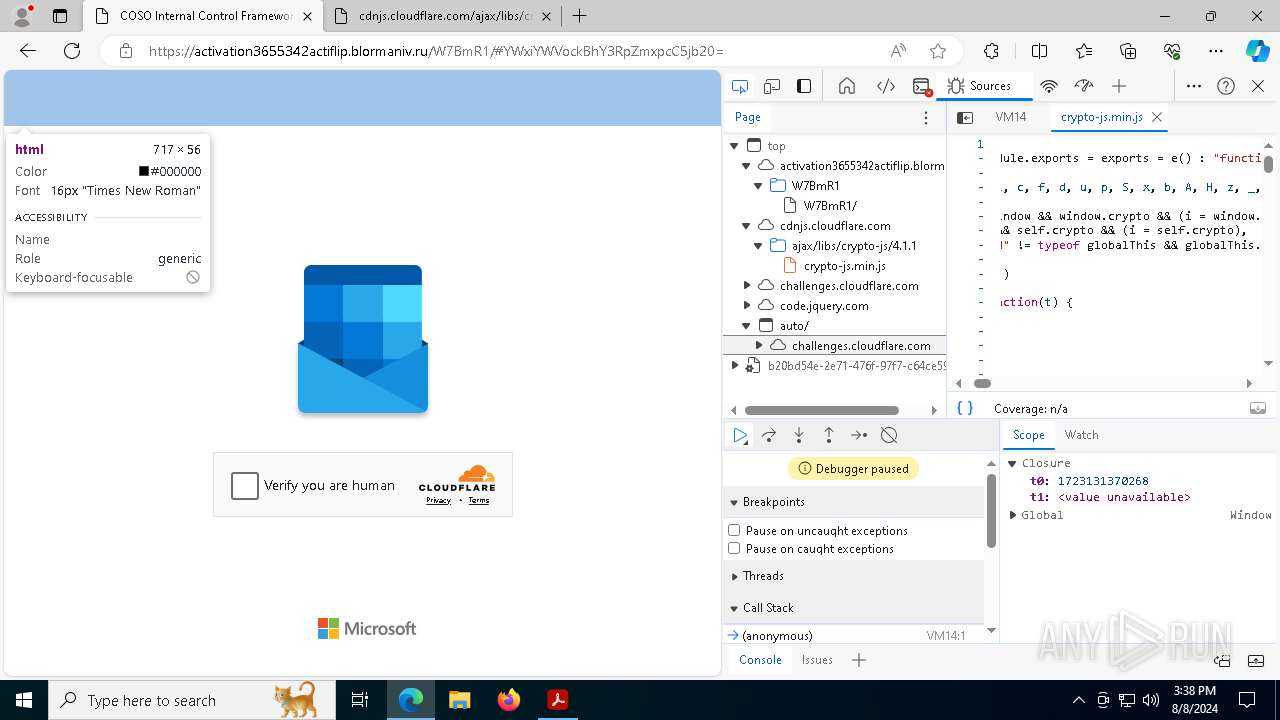Toggle DevTools activity bar dock icon
The height and width of the screenshot is (720, 1280).
pos(804,86)
